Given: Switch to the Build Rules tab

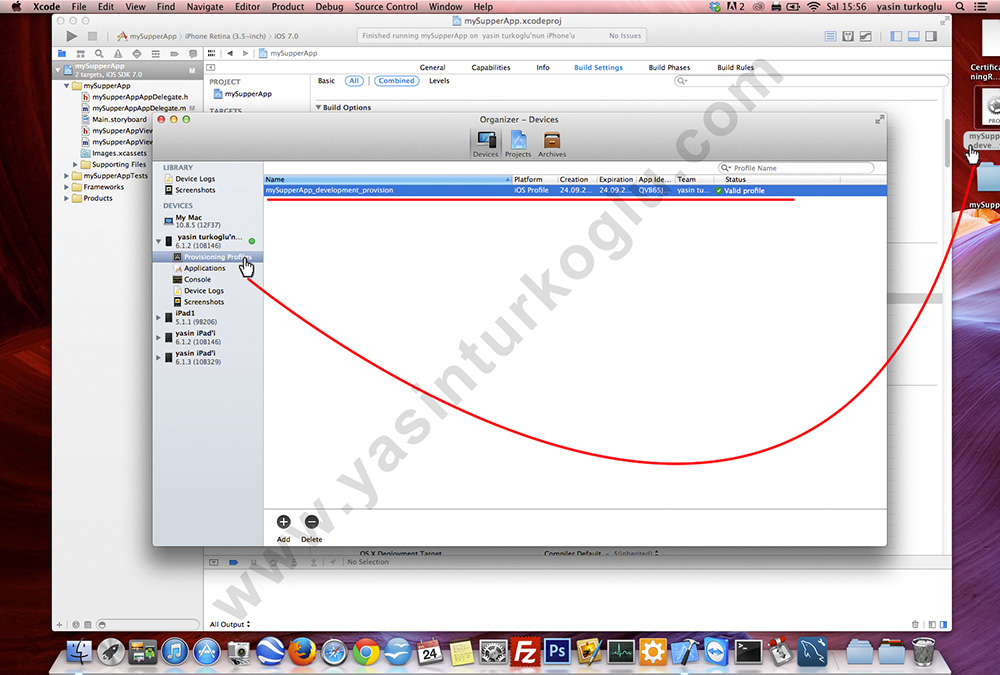Looking at the screenshot, I should tap(735, 68).
